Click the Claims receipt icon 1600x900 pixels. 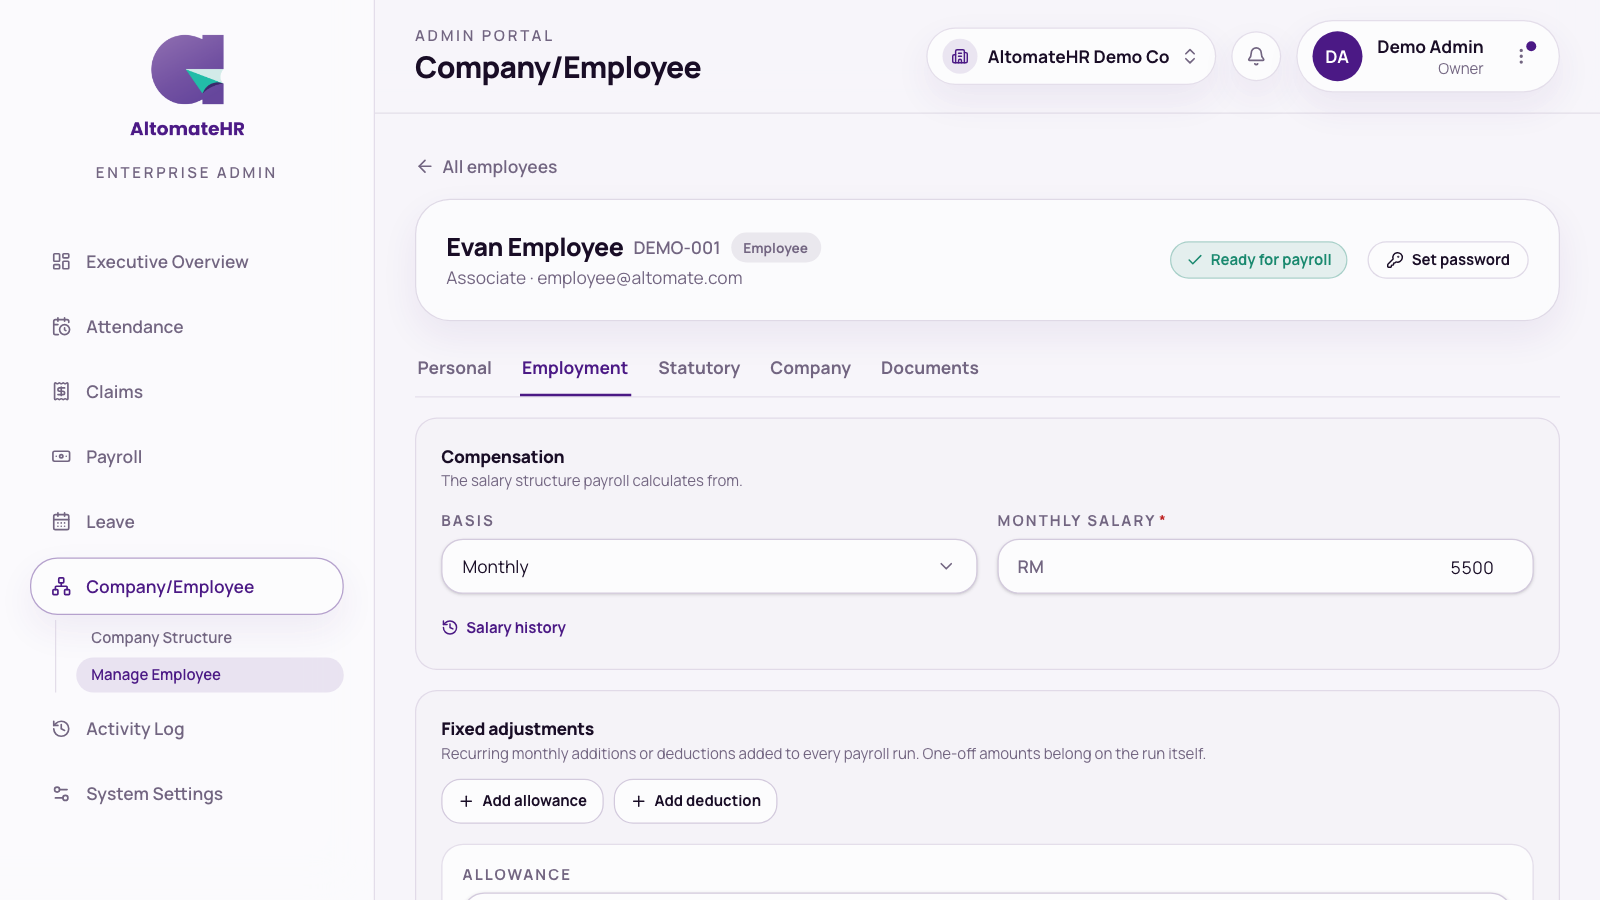coord(61,392)
